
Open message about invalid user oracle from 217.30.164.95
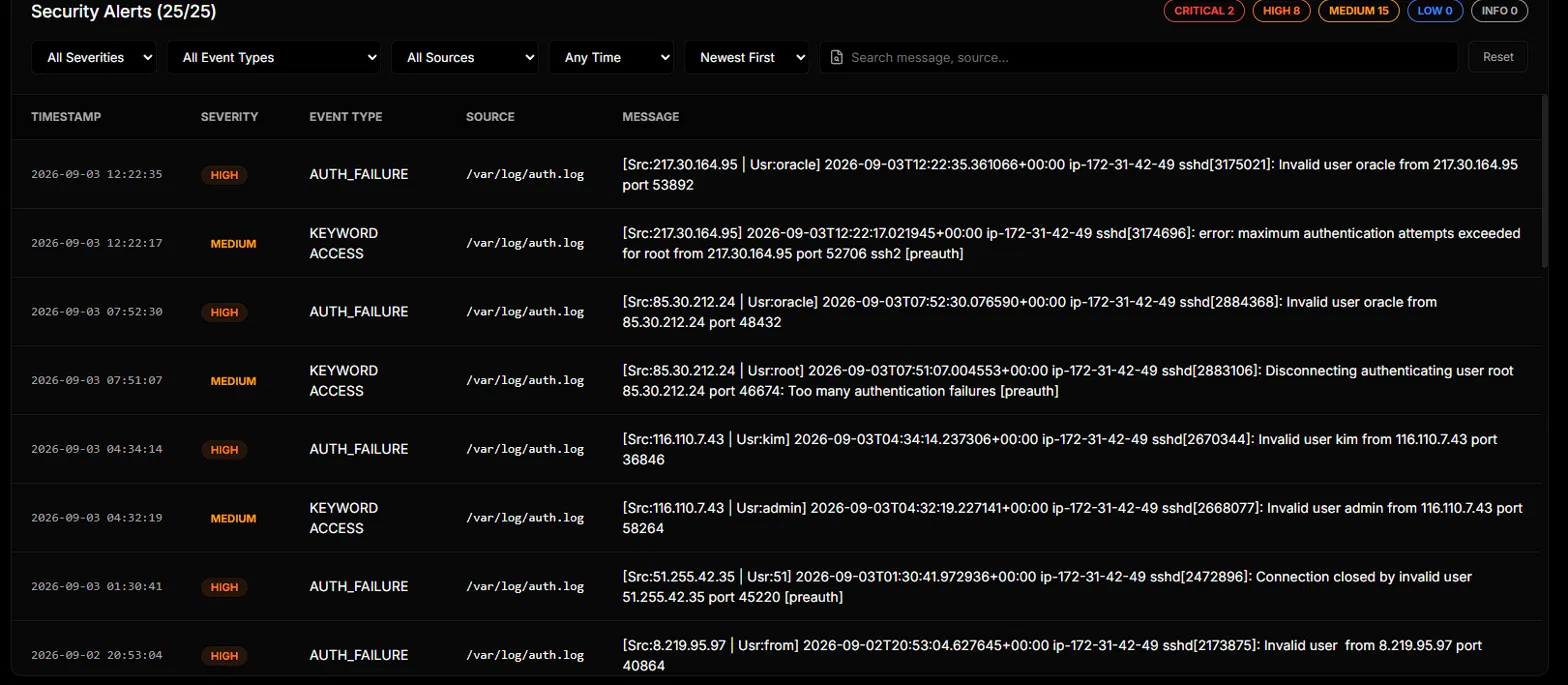coord(1070,174)
